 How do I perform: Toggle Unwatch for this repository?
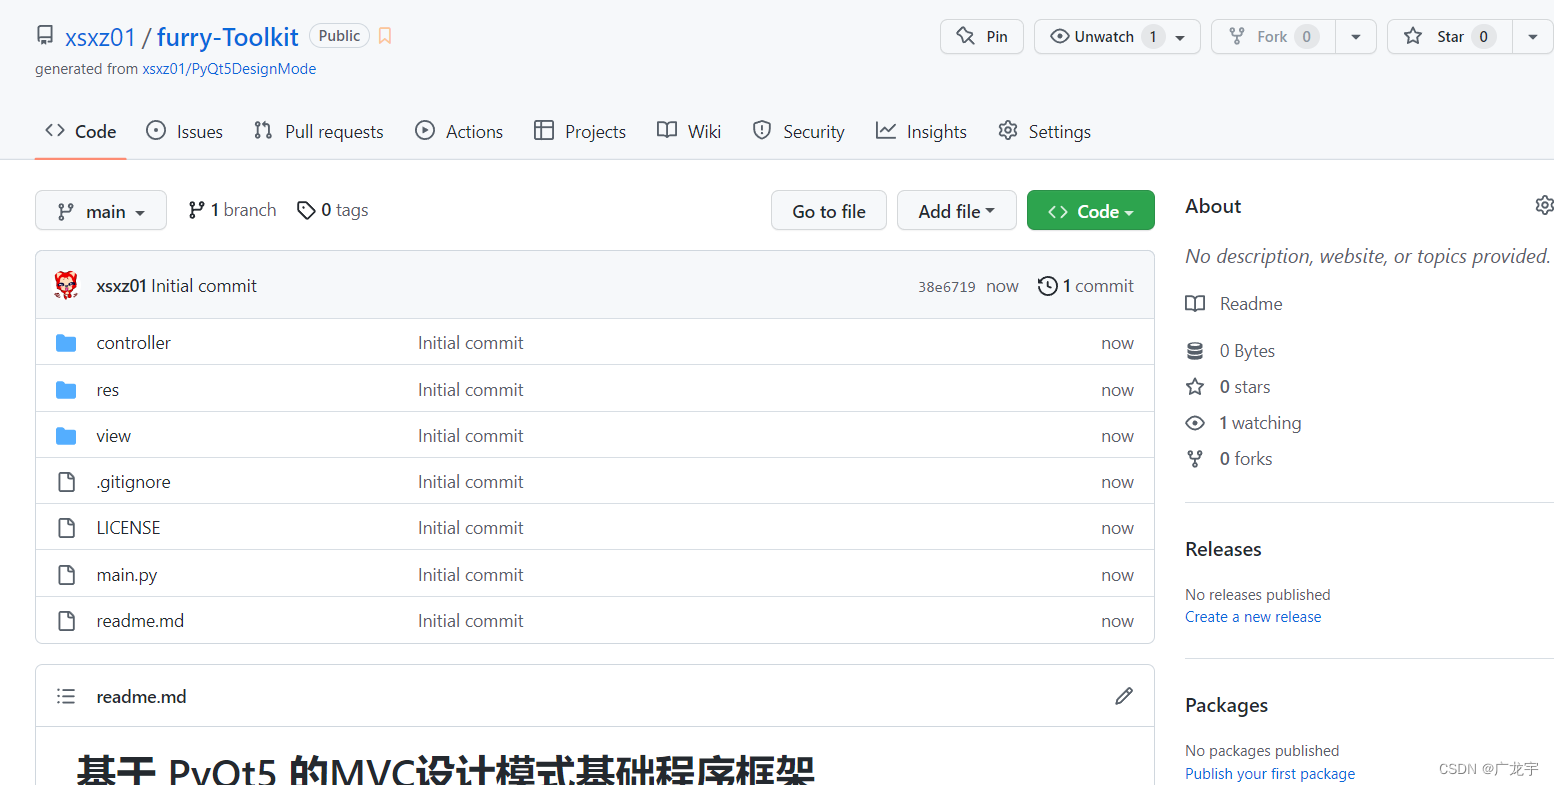click(x=1117, y=36)
